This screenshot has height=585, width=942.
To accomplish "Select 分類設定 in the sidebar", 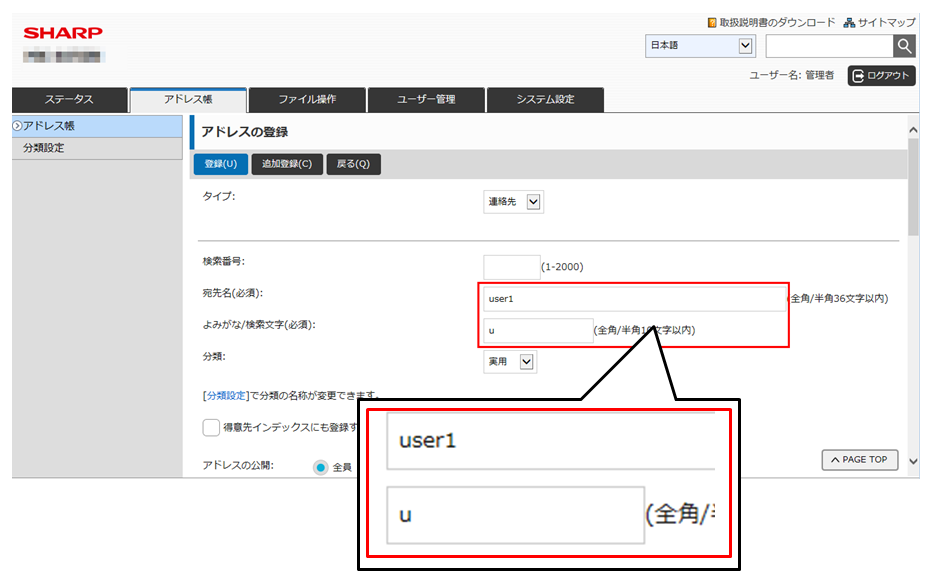I will (x=97, y=148).
